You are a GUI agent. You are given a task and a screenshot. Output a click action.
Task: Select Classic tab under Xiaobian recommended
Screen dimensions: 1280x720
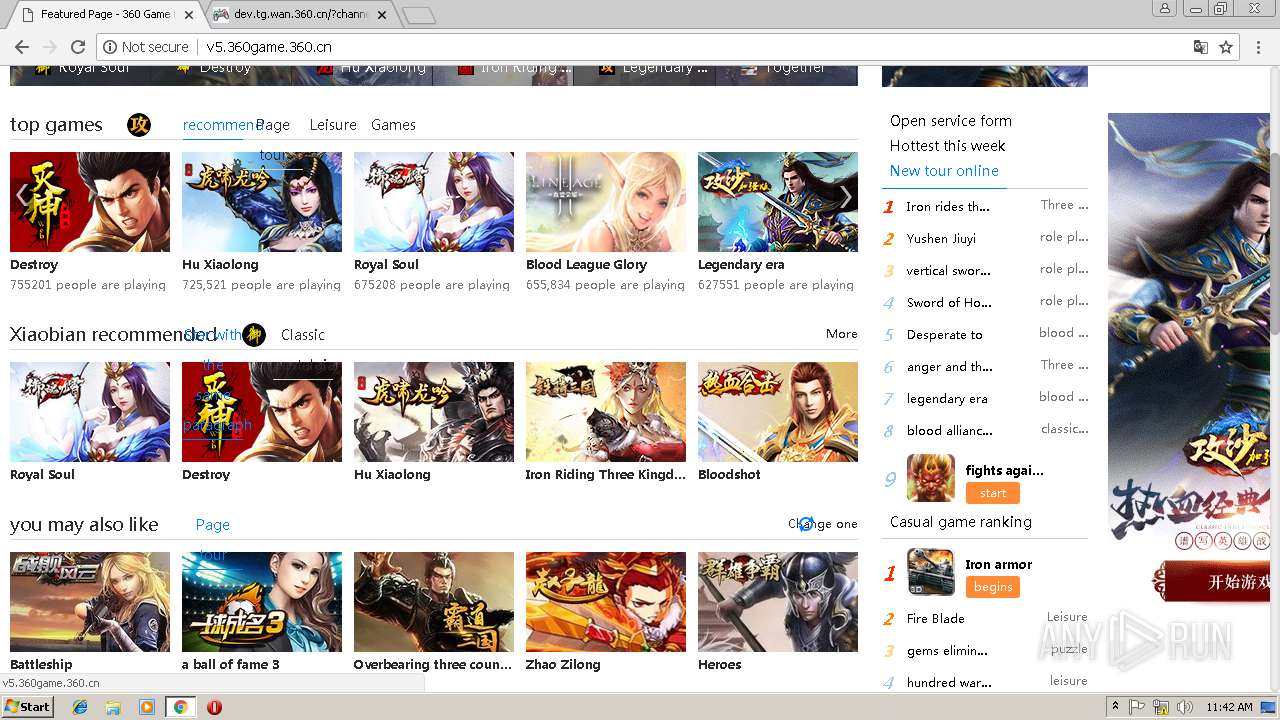pos(303,335)
